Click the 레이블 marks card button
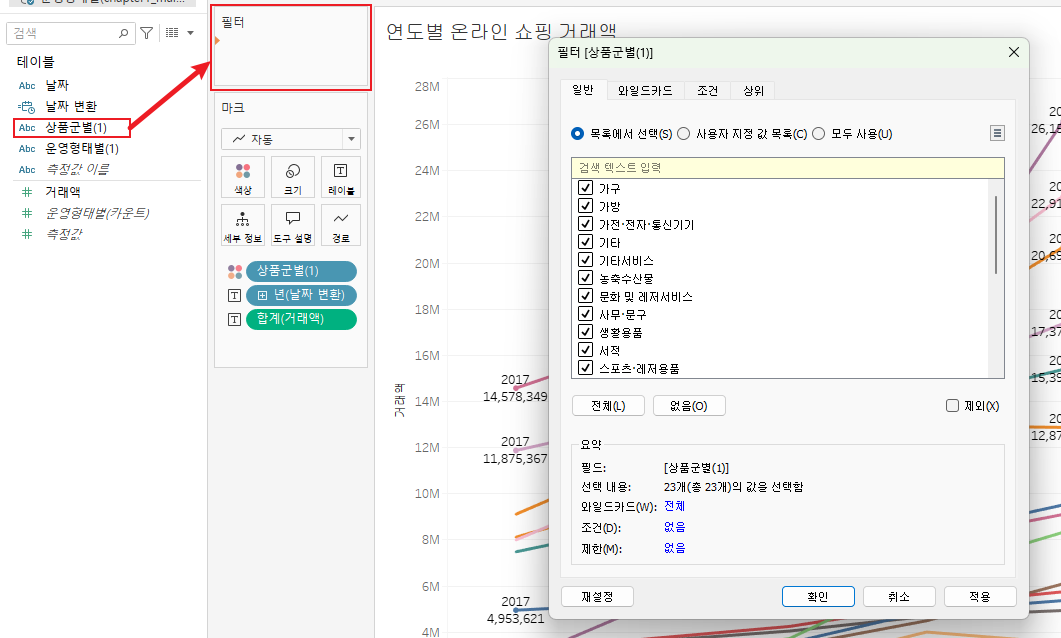The image size is (1061, 638). [x=340, y=177]
